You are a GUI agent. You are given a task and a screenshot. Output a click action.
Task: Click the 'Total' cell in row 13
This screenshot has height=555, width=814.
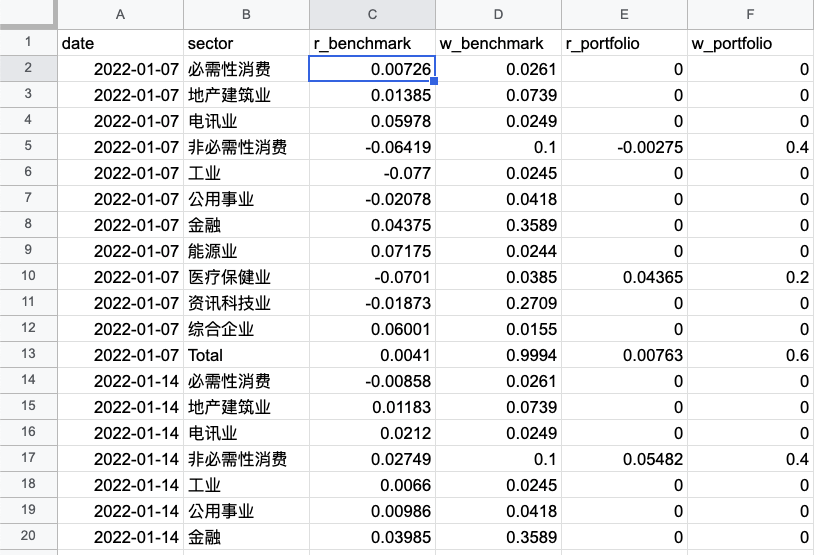(247, 355)
